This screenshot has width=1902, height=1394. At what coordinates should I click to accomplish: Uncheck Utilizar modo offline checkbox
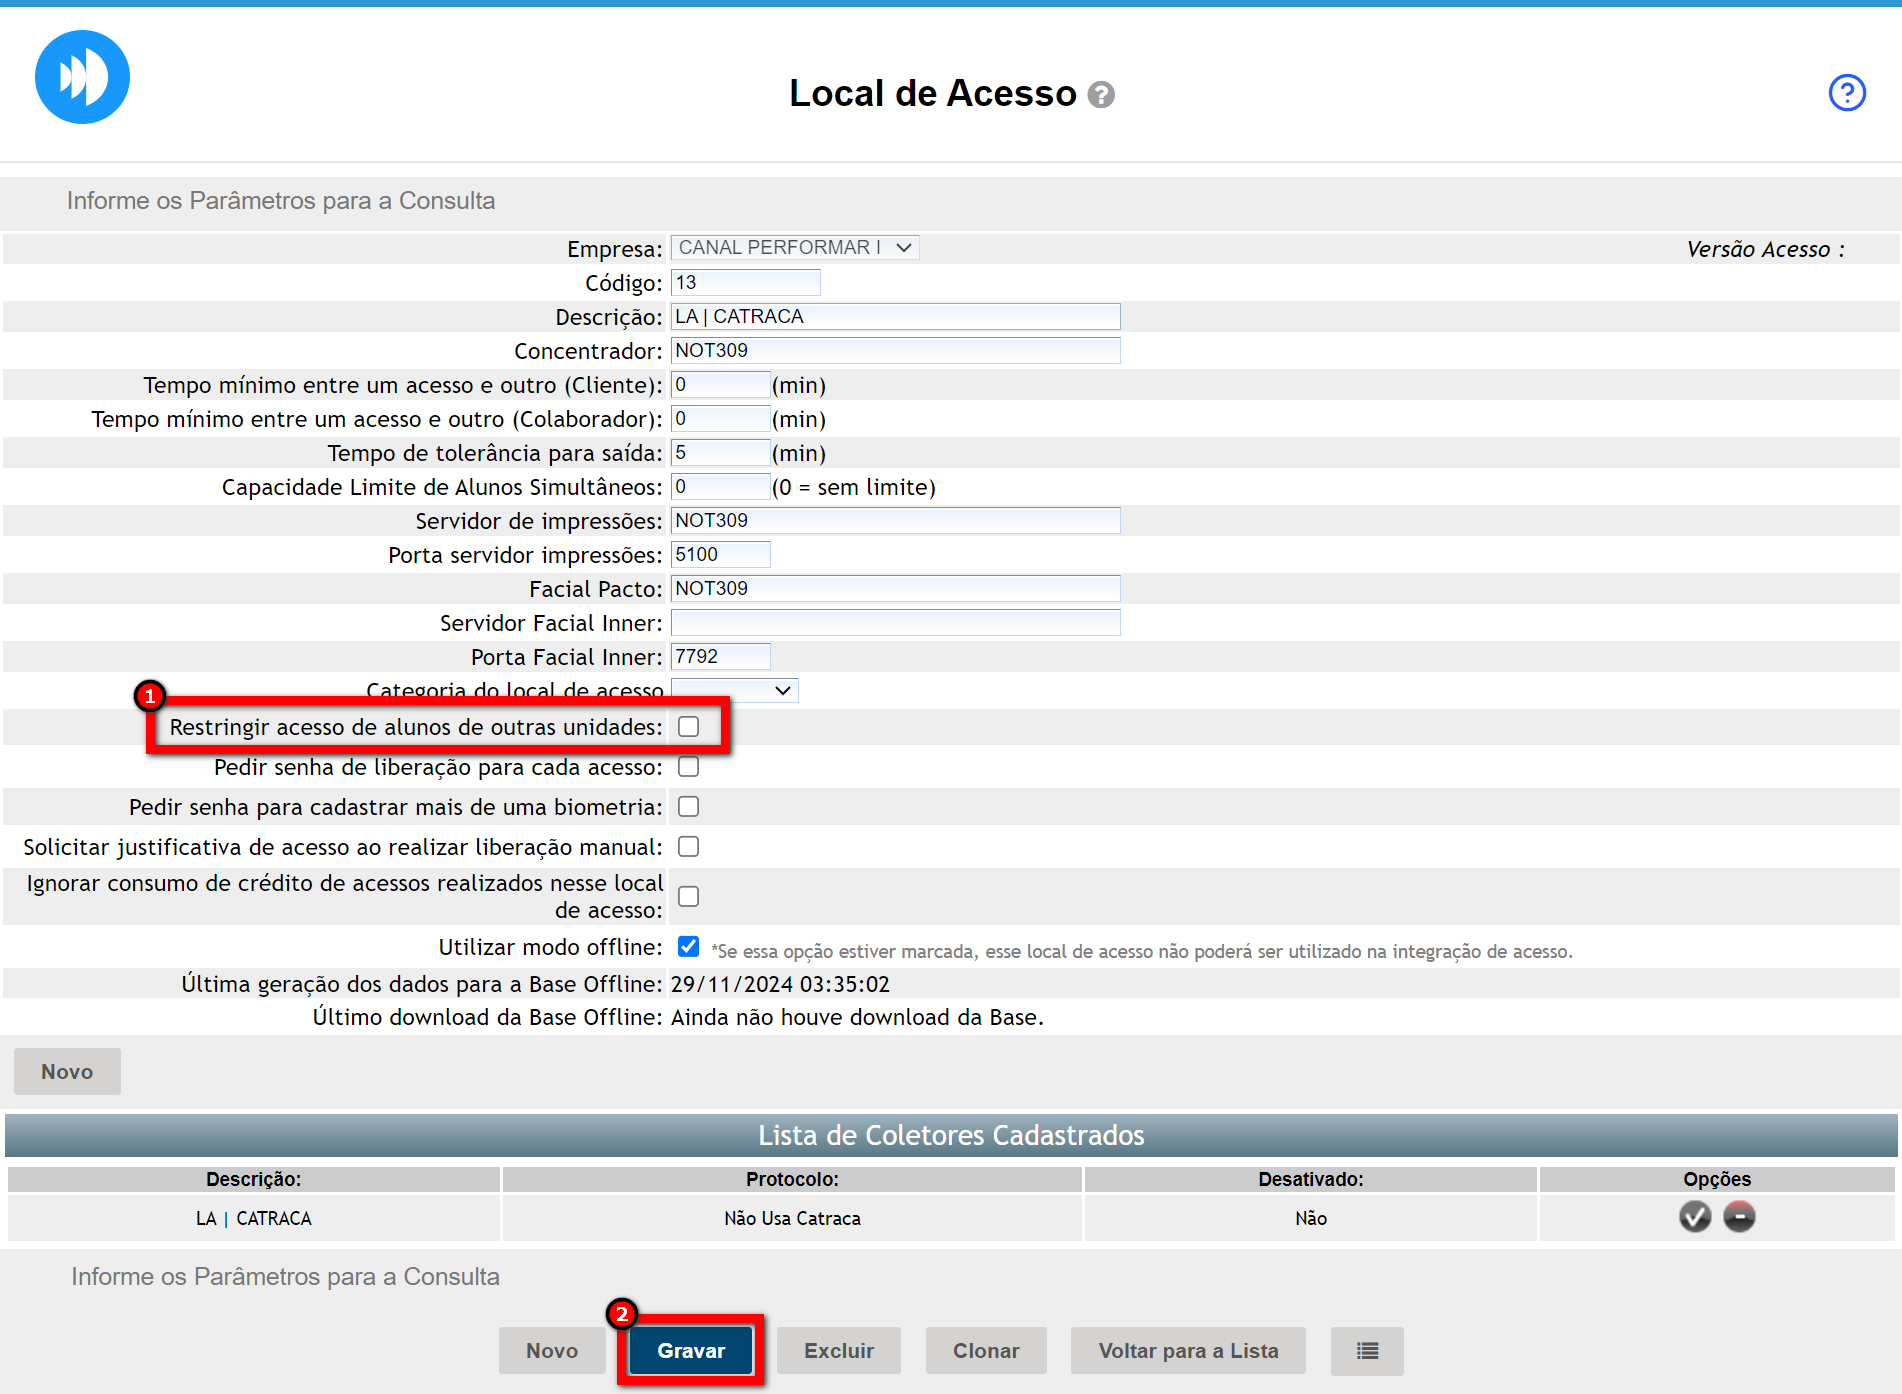(x=688, y=946)
